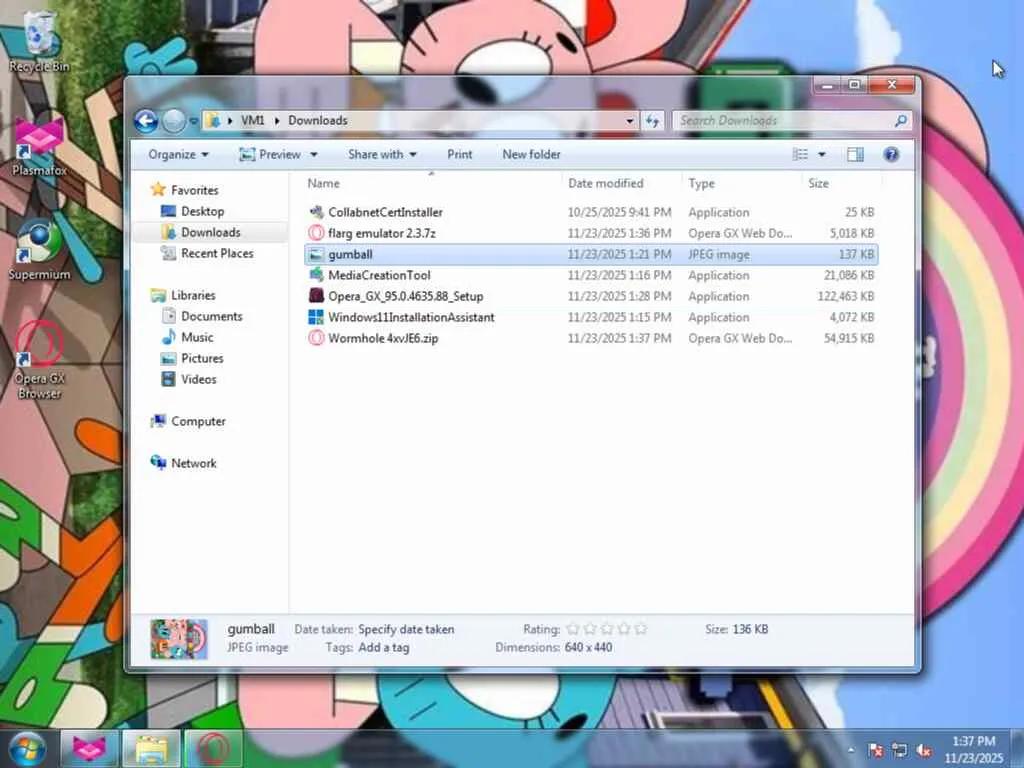Click Add a tag field
1024x768 pixels.
(x=384, y=648)
